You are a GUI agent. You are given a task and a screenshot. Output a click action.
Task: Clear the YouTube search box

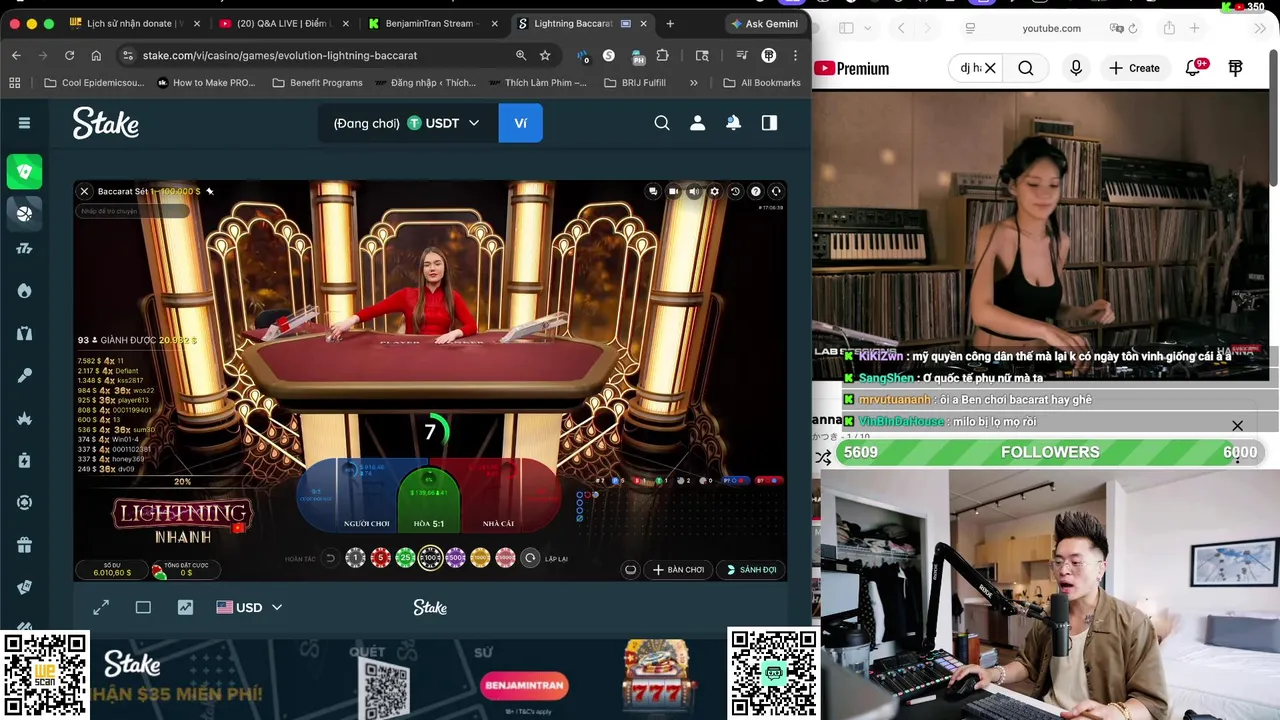990,68
